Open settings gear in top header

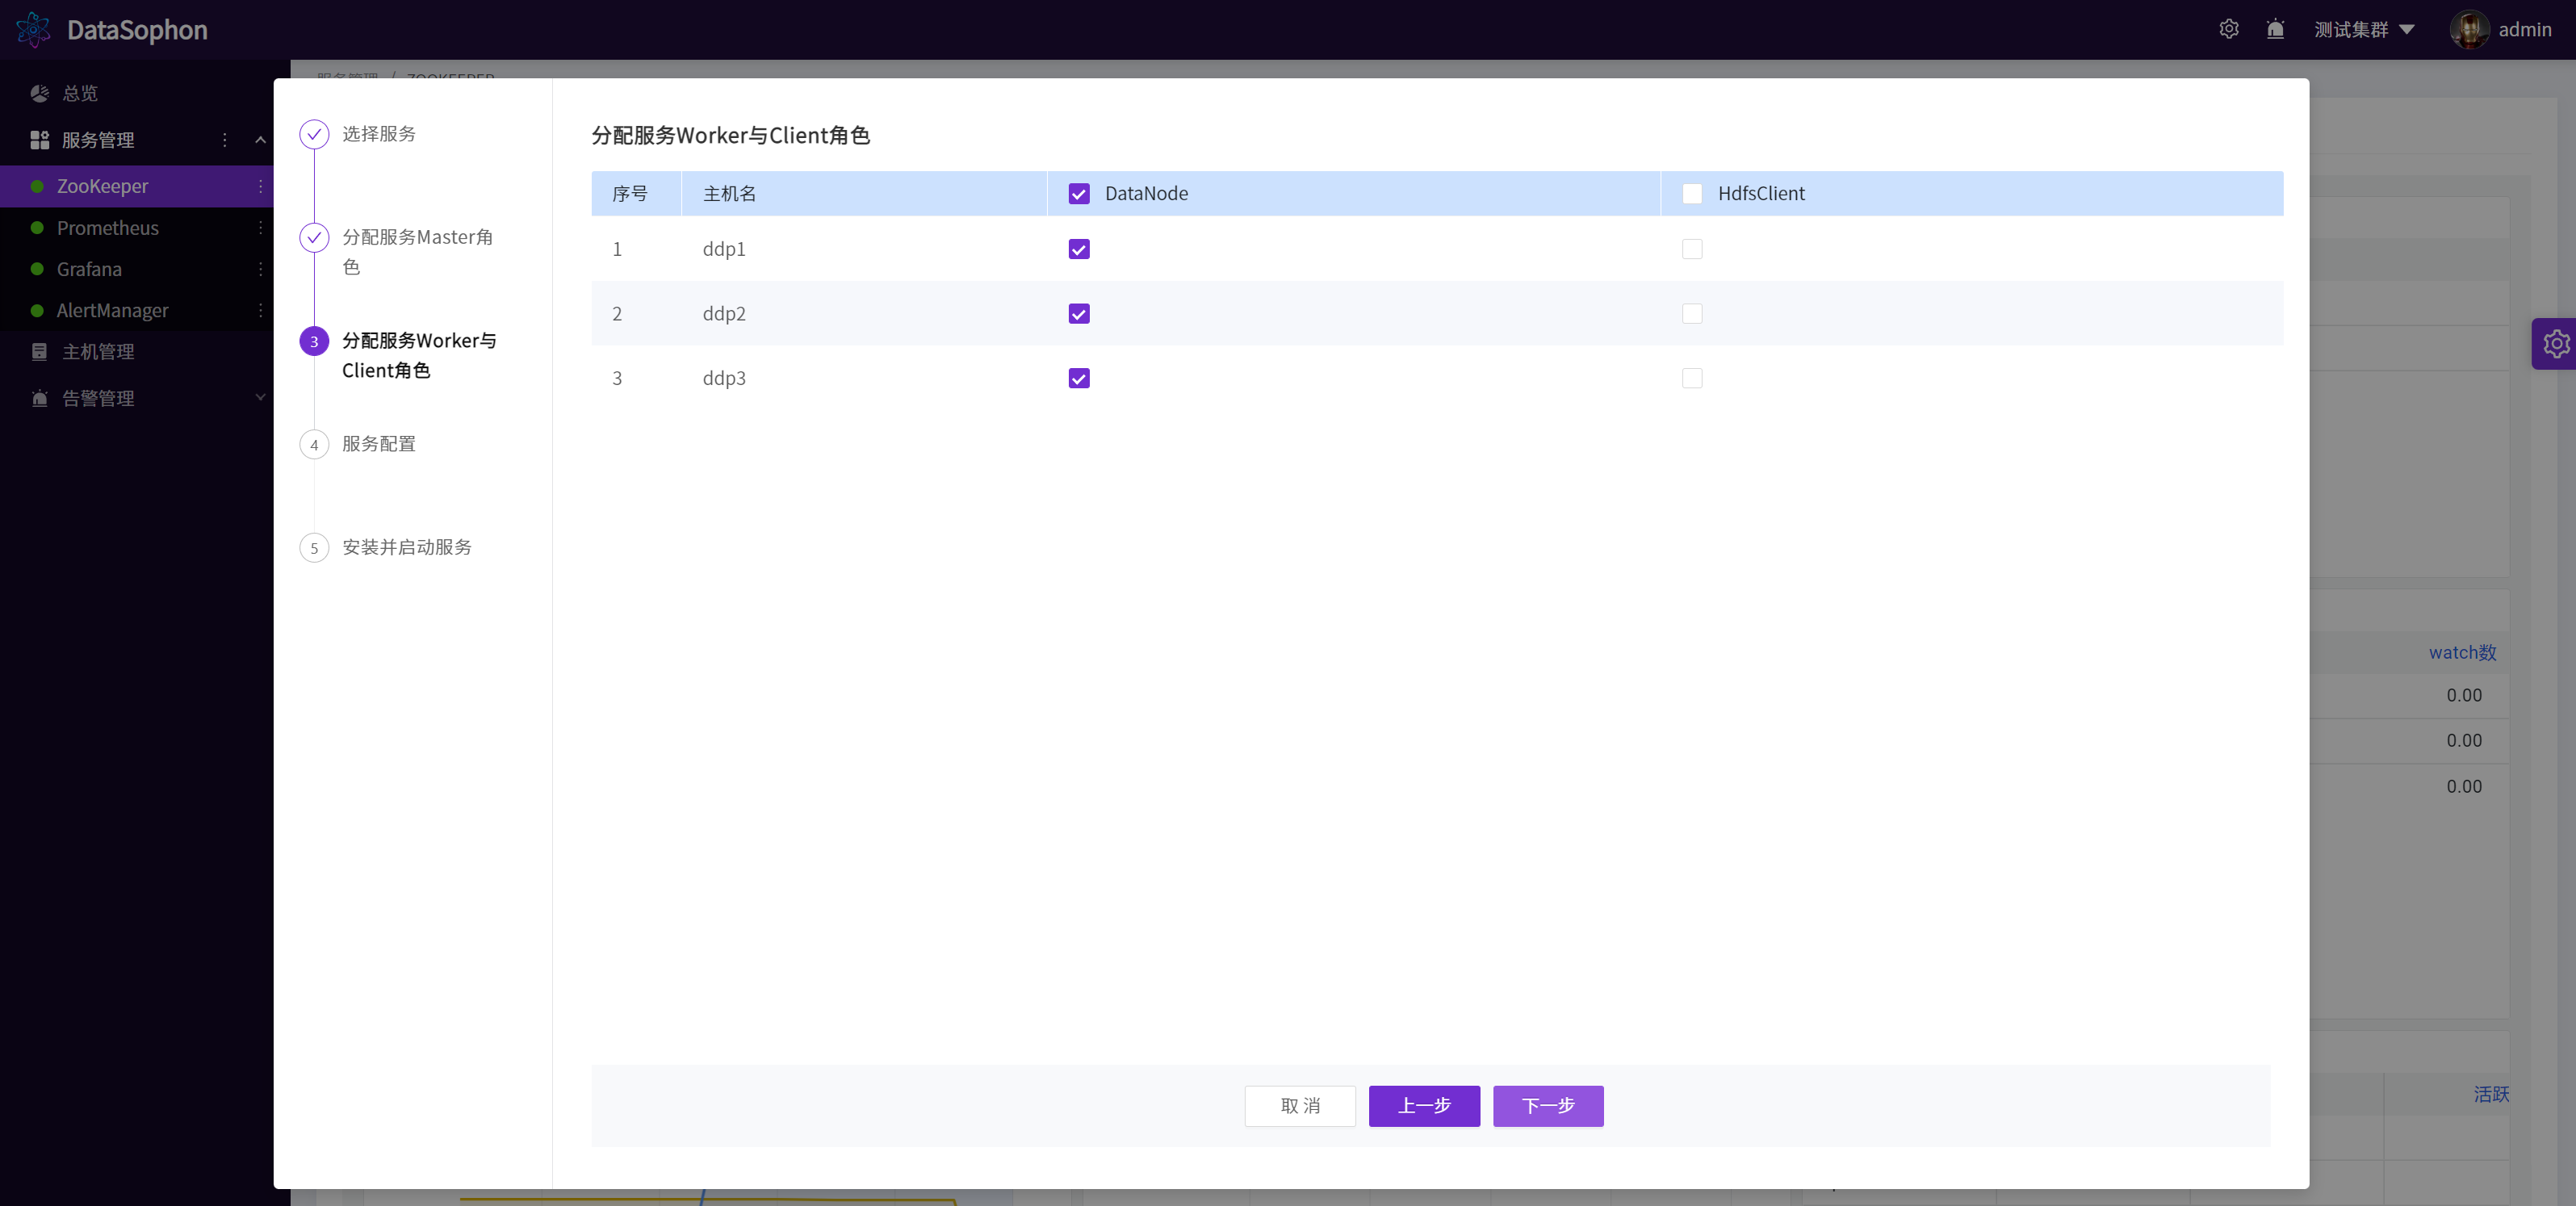(2229, 29)
